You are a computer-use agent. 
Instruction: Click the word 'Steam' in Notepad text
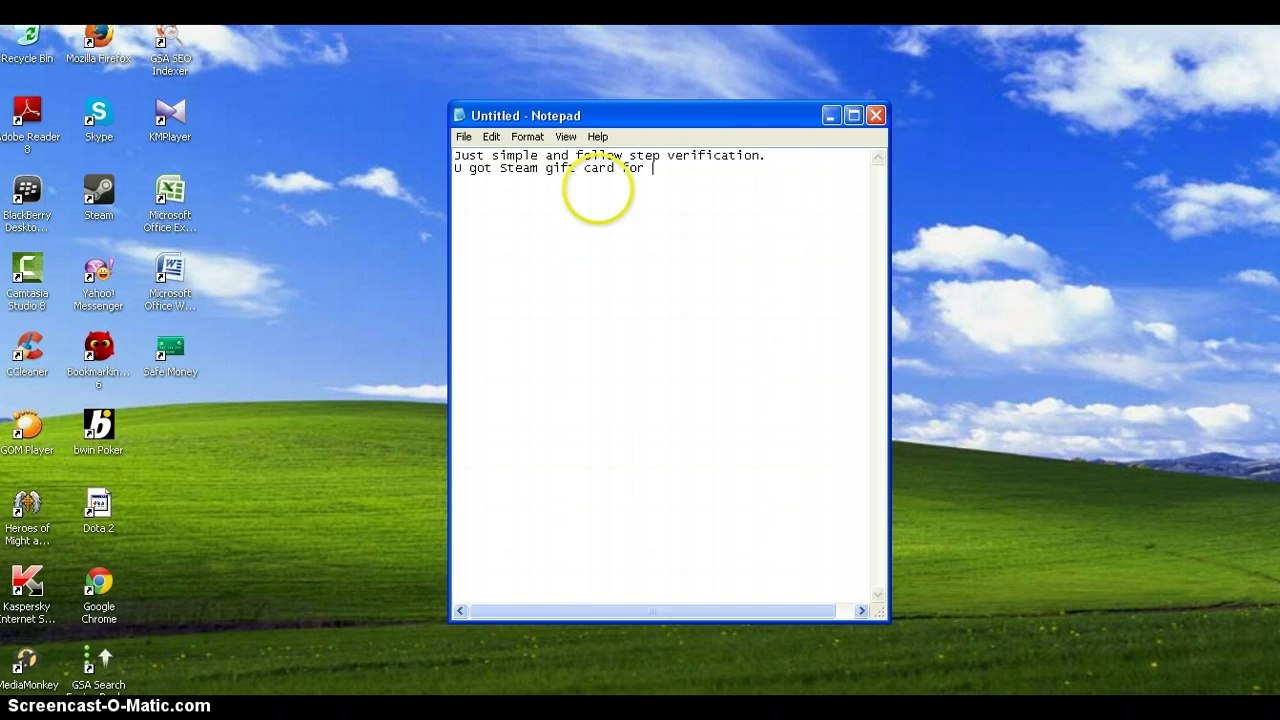pyautogui.click(x=519, y=168)
